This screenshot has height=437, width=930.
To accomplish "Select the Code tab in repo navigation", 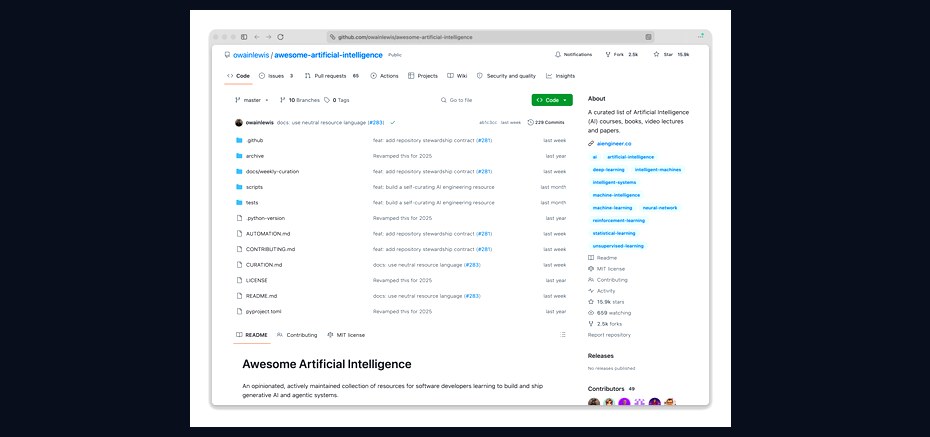I will [238, 76].
